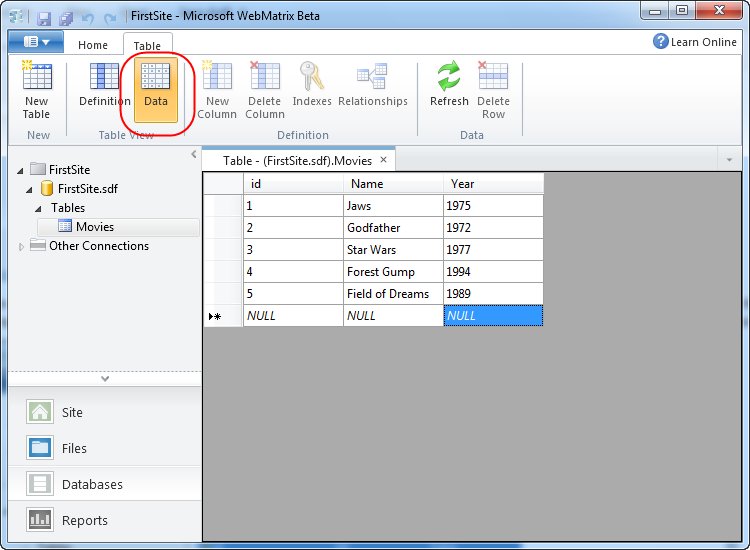Select the FirstSite root folder item
The width and height of the screenshot is (750, 550).
(x=60, y=169)
